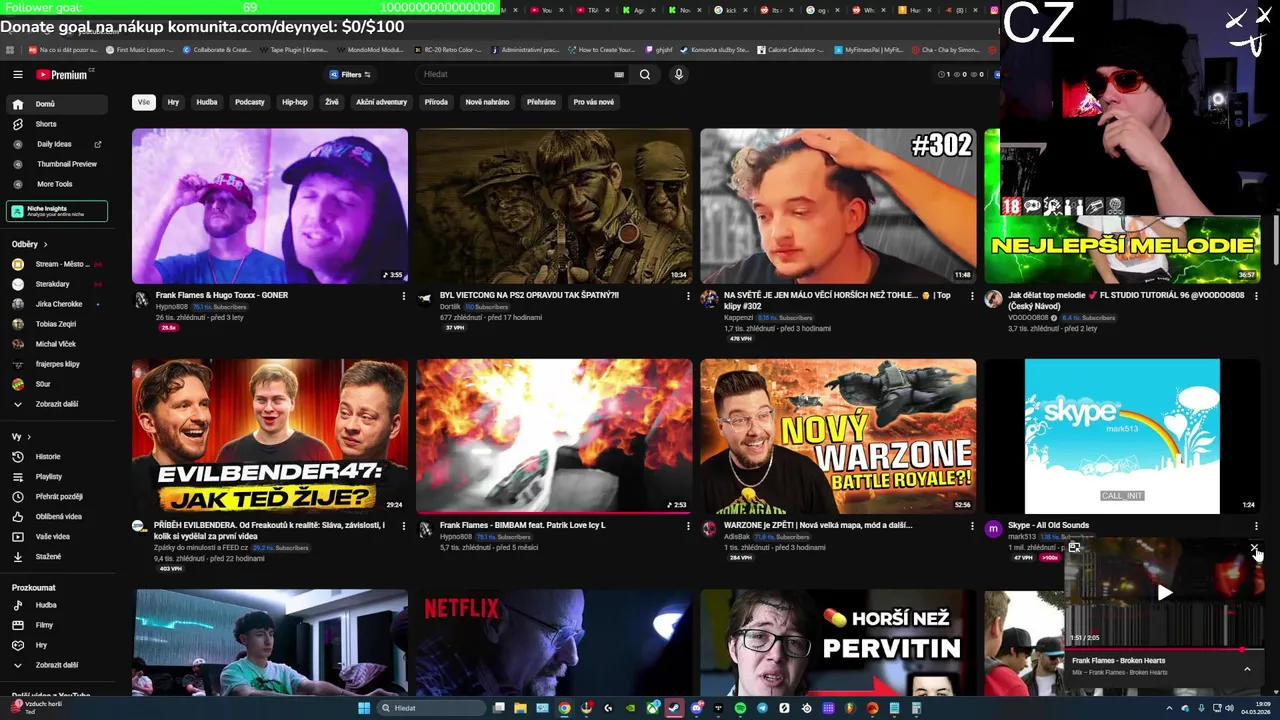Image resolution: width=1280 pixels, height=720 pixels.
Task: Open Stažené downloads page
Action: (56, 557)
